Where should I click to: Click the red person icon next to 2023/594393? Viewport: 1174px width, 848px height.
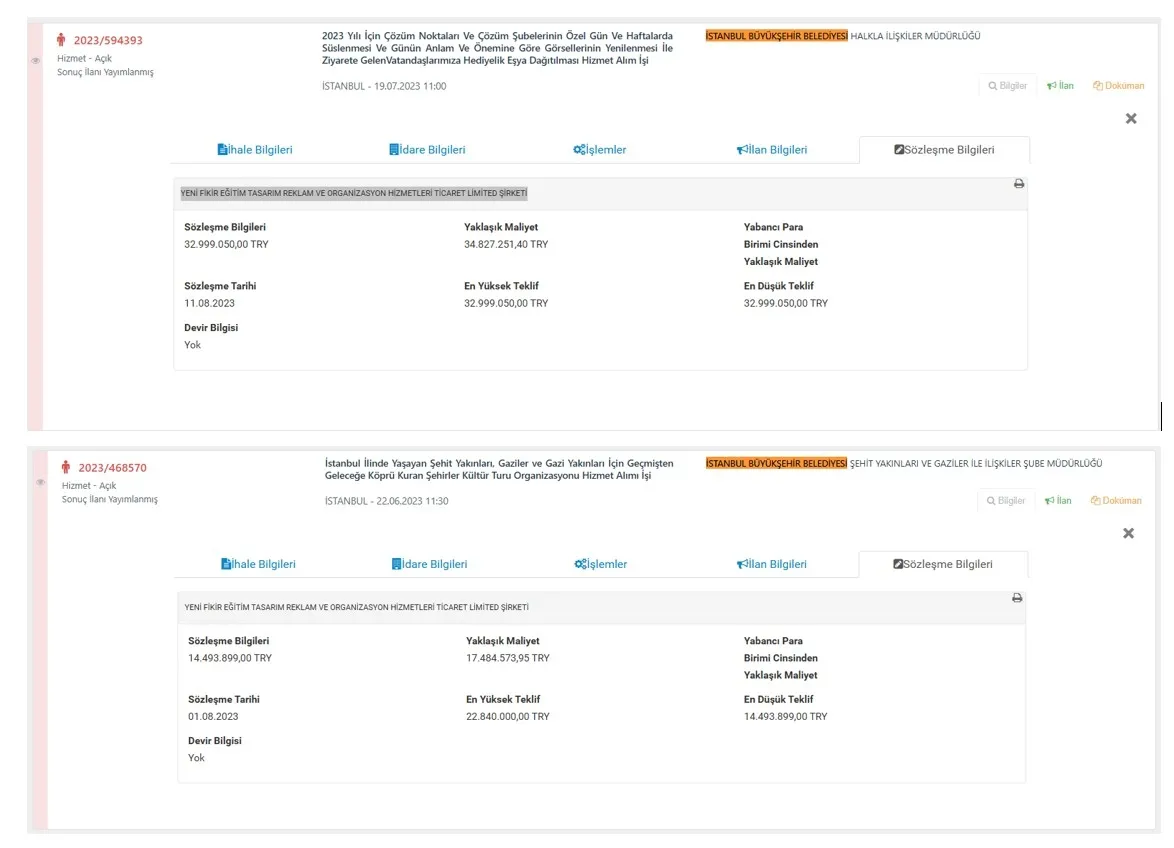(61, 40)
